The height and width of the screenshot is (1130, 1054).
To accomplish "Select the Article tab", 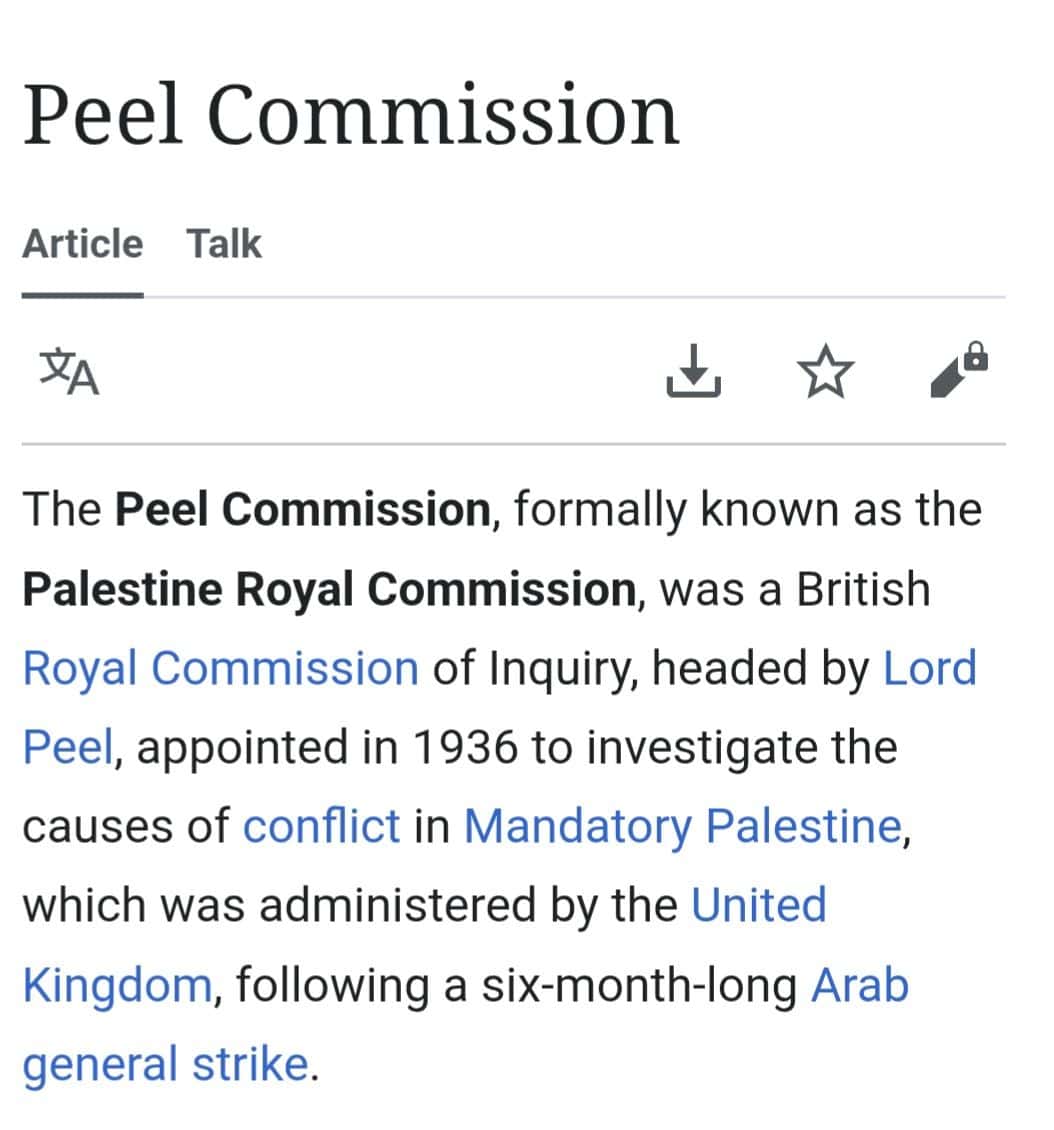I will (x=83, y=244).
